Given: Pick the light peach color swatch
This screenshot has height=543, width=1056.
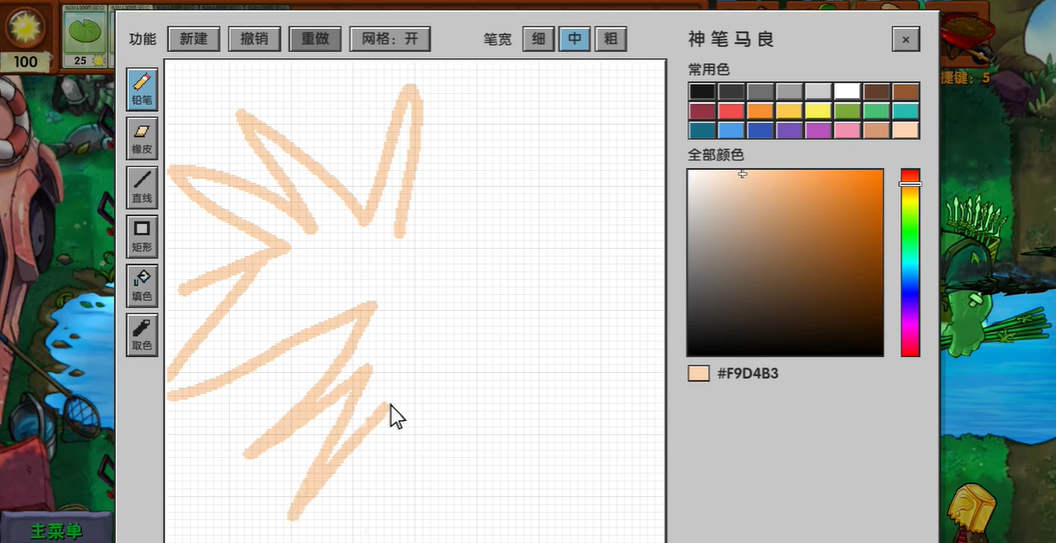Looking at the screenshot, I should coord(906,130).
